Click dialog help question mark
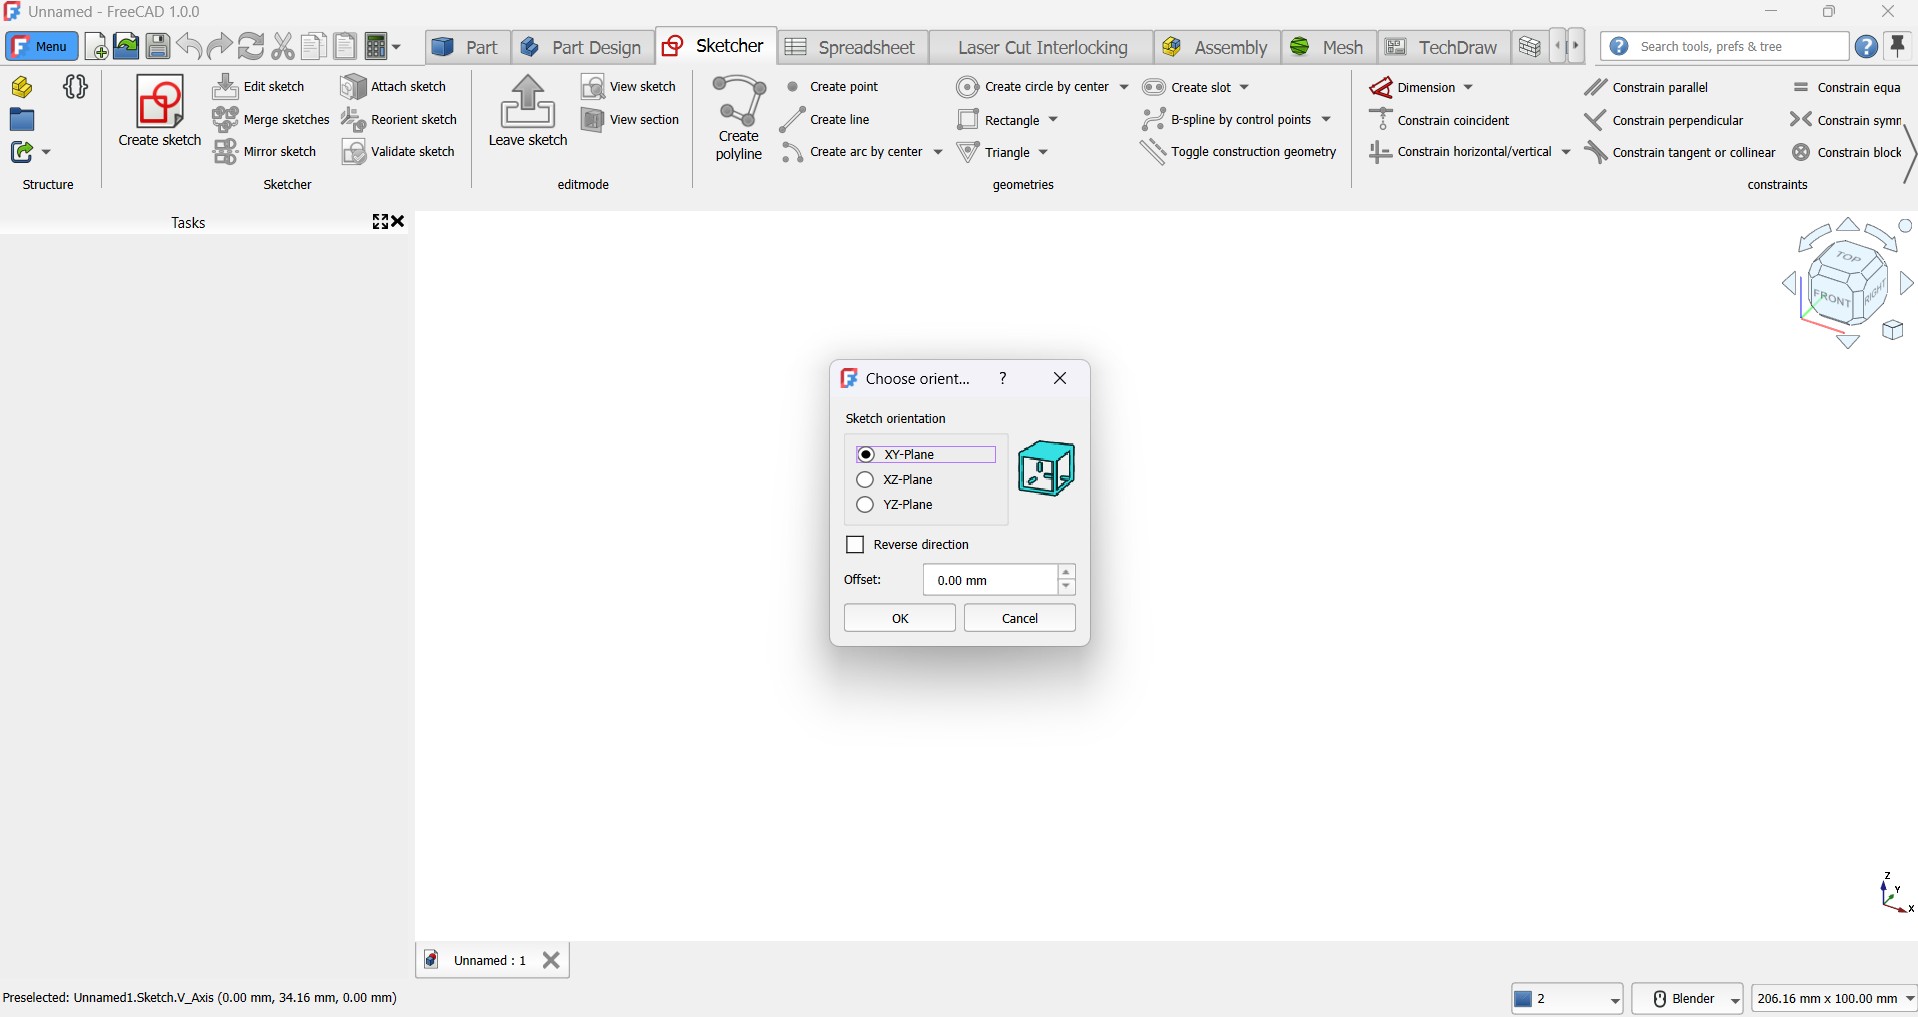Viewport: 1918px width, 1017px height. (x=1004, y=378)
